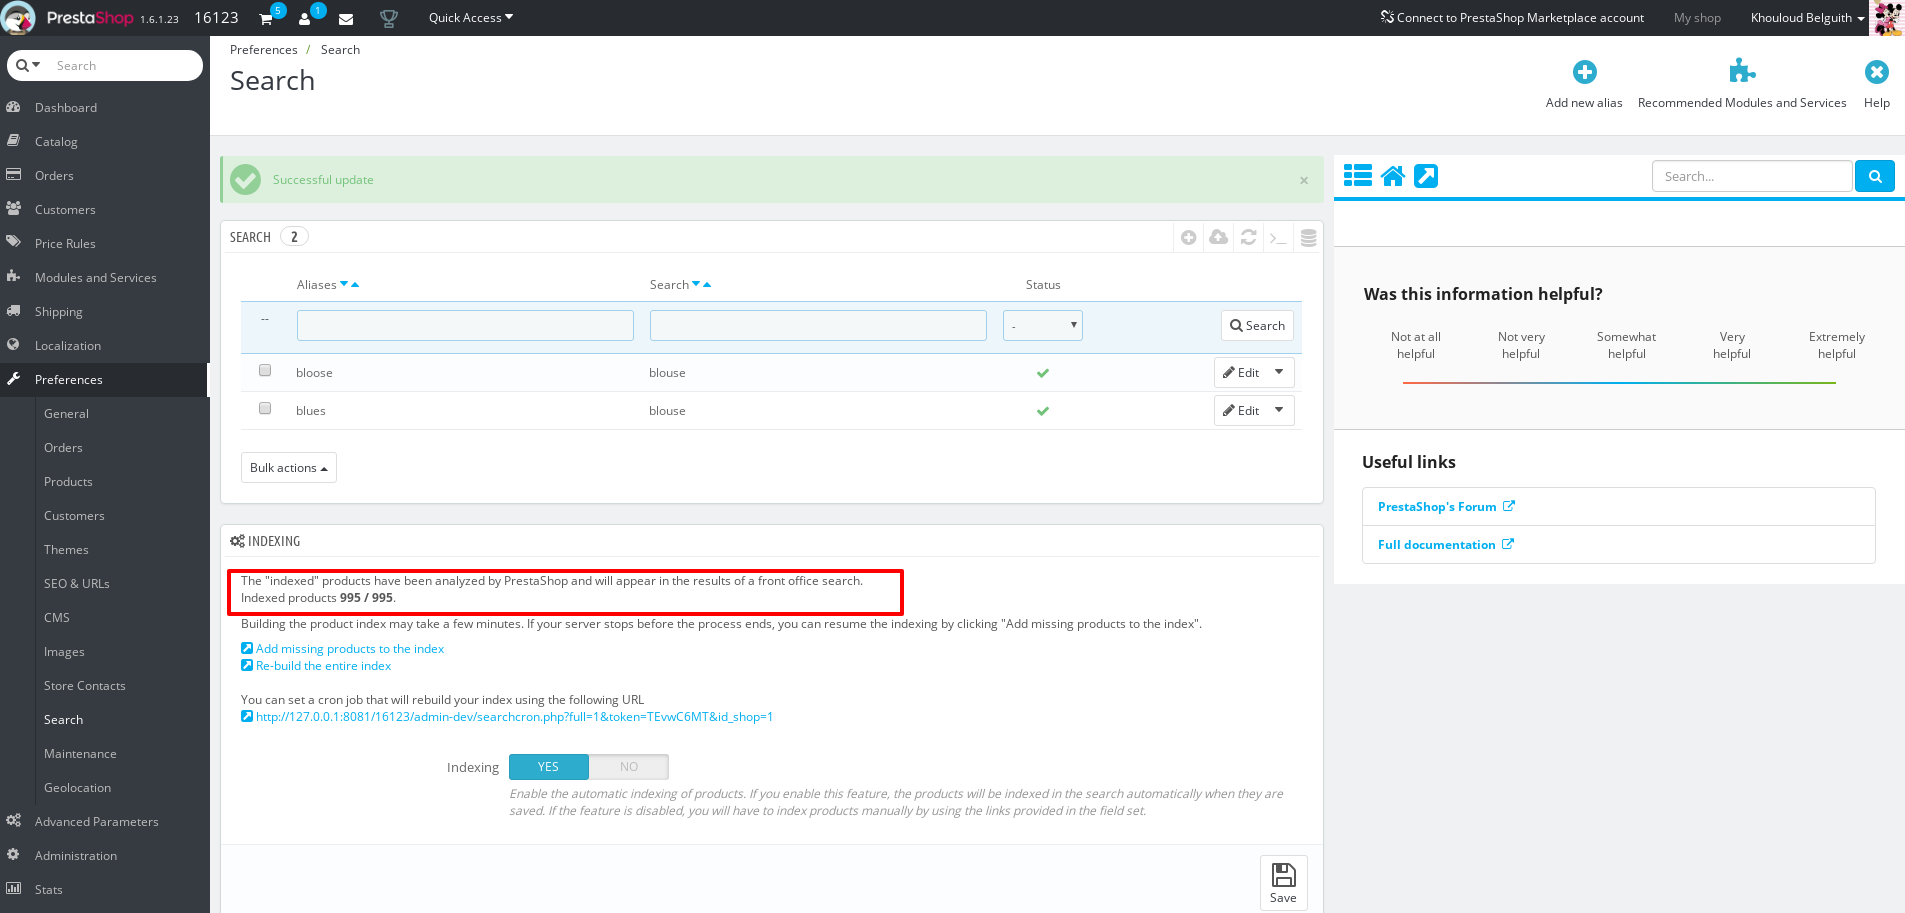Toggle status checkmark for blues alias
Viewport: 1905px width, 913px height.
click(1043, 411)
